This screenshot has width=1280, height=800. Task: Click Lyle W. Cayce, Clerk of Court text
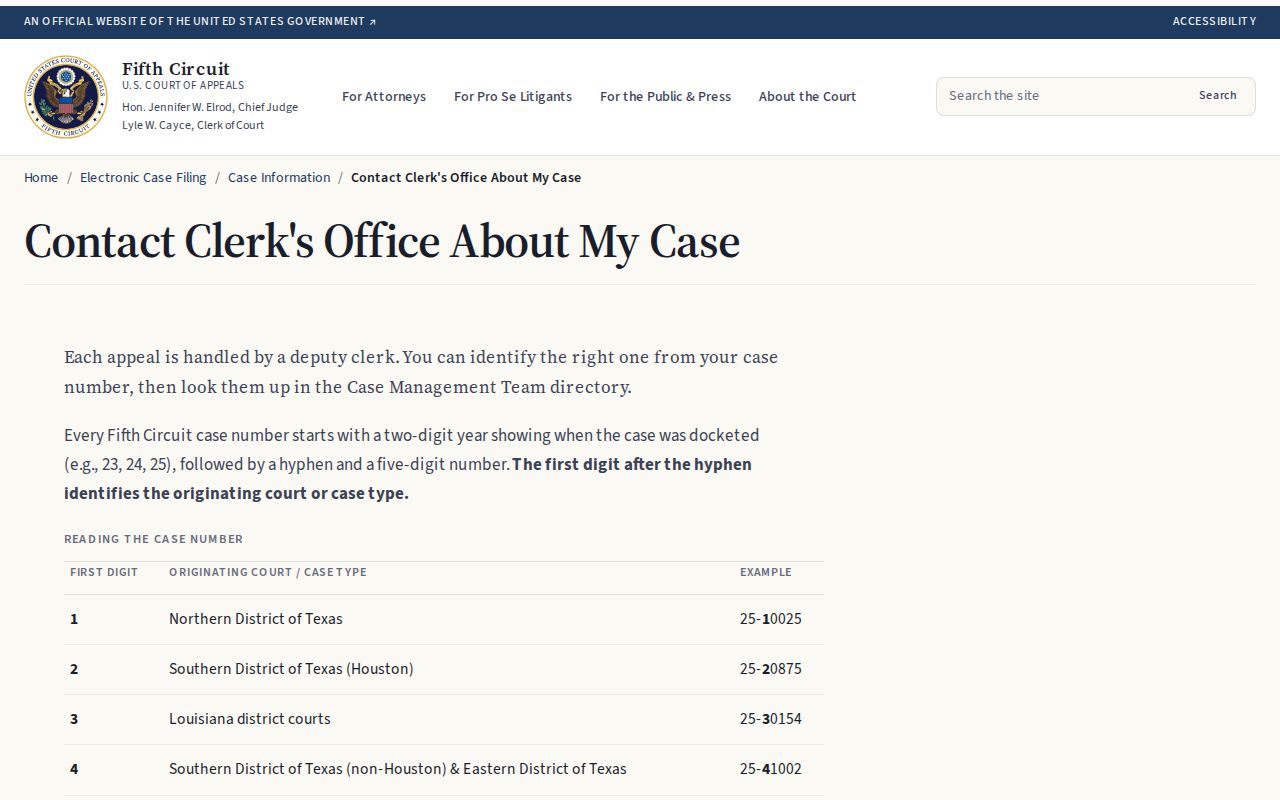tap(193, 125)
